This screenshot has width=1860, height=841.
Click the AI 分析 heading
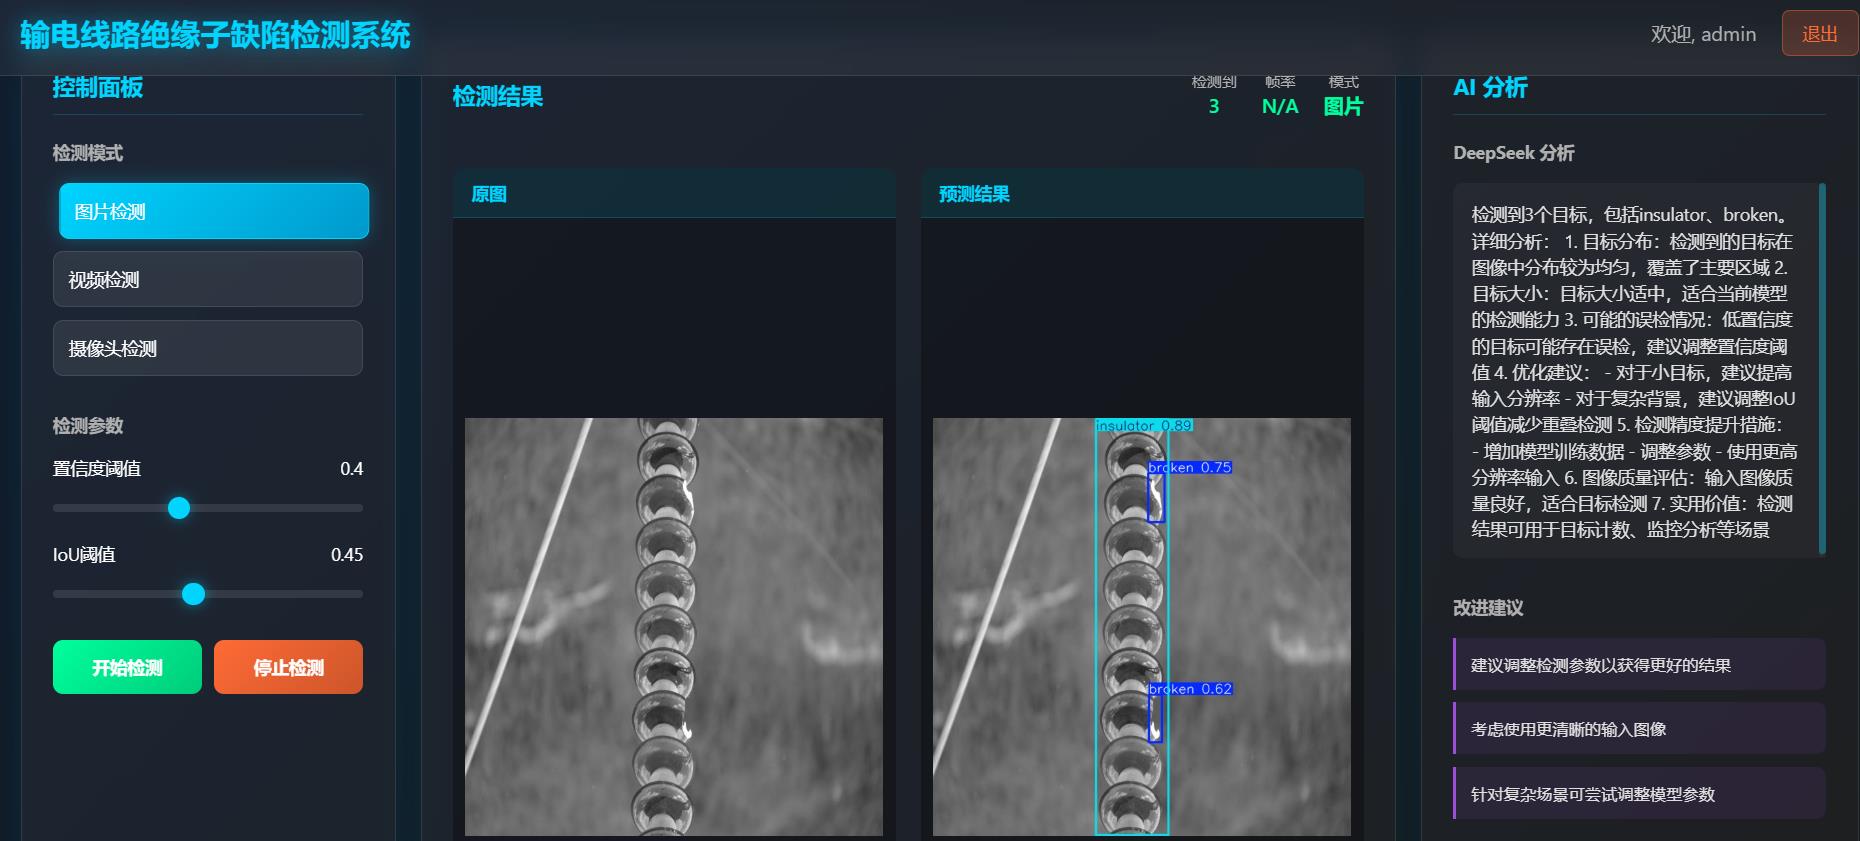click(x=1490, y=88)
